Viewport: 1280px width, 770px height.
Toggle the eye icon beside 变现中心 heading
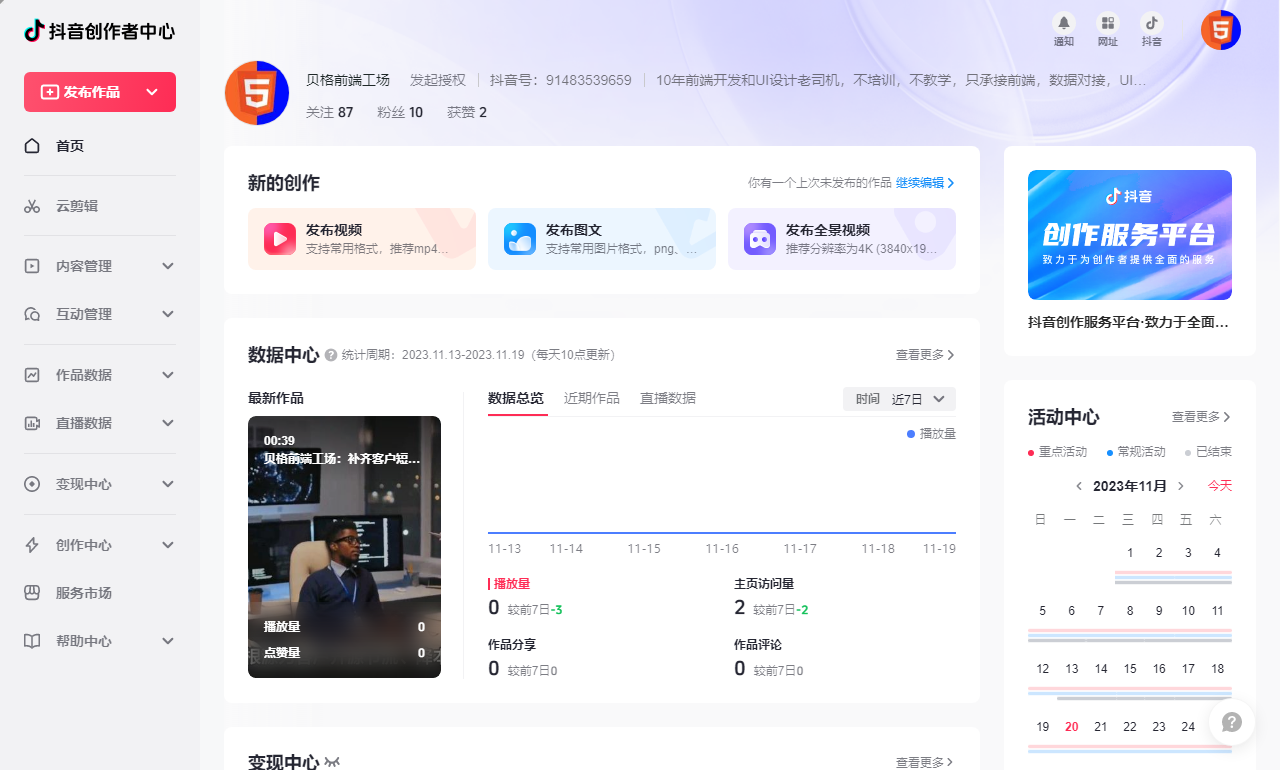click(x=332, y=762)
